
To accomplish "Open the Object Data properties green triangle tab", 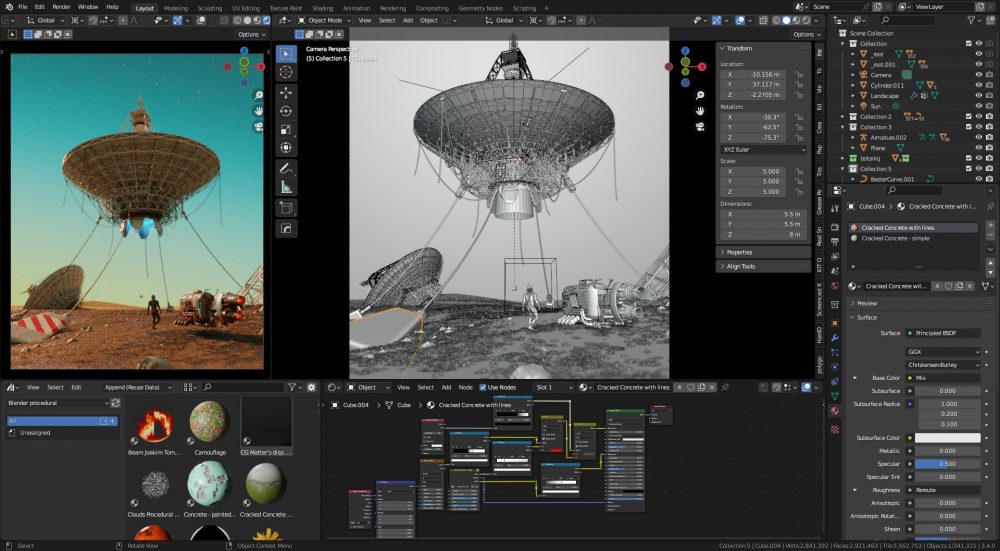I will (835, 397).
